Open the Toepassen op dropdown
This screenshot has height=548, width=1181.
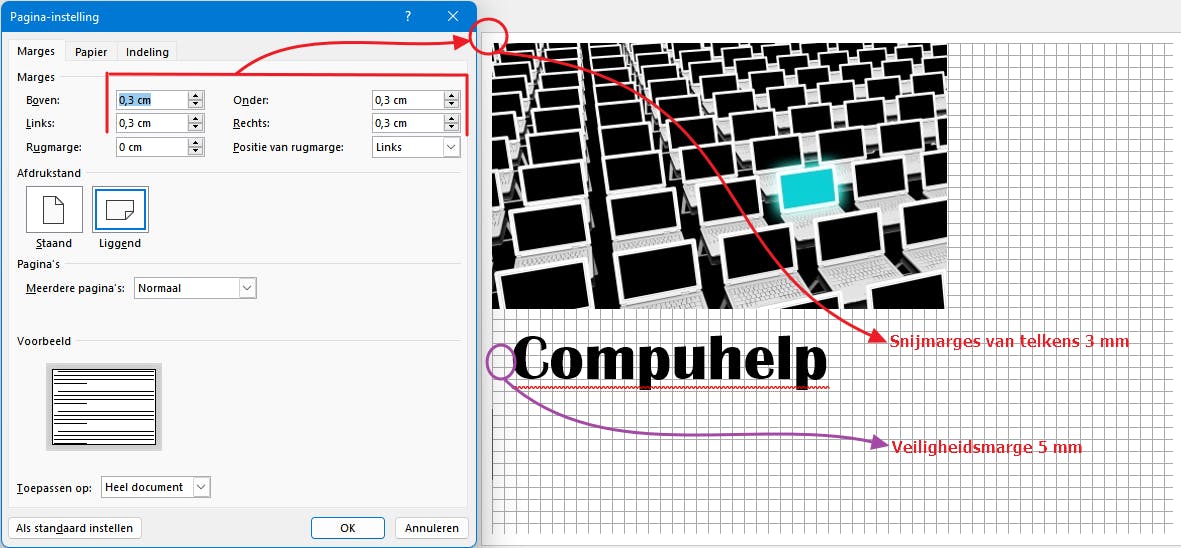[x=155, y=487]
